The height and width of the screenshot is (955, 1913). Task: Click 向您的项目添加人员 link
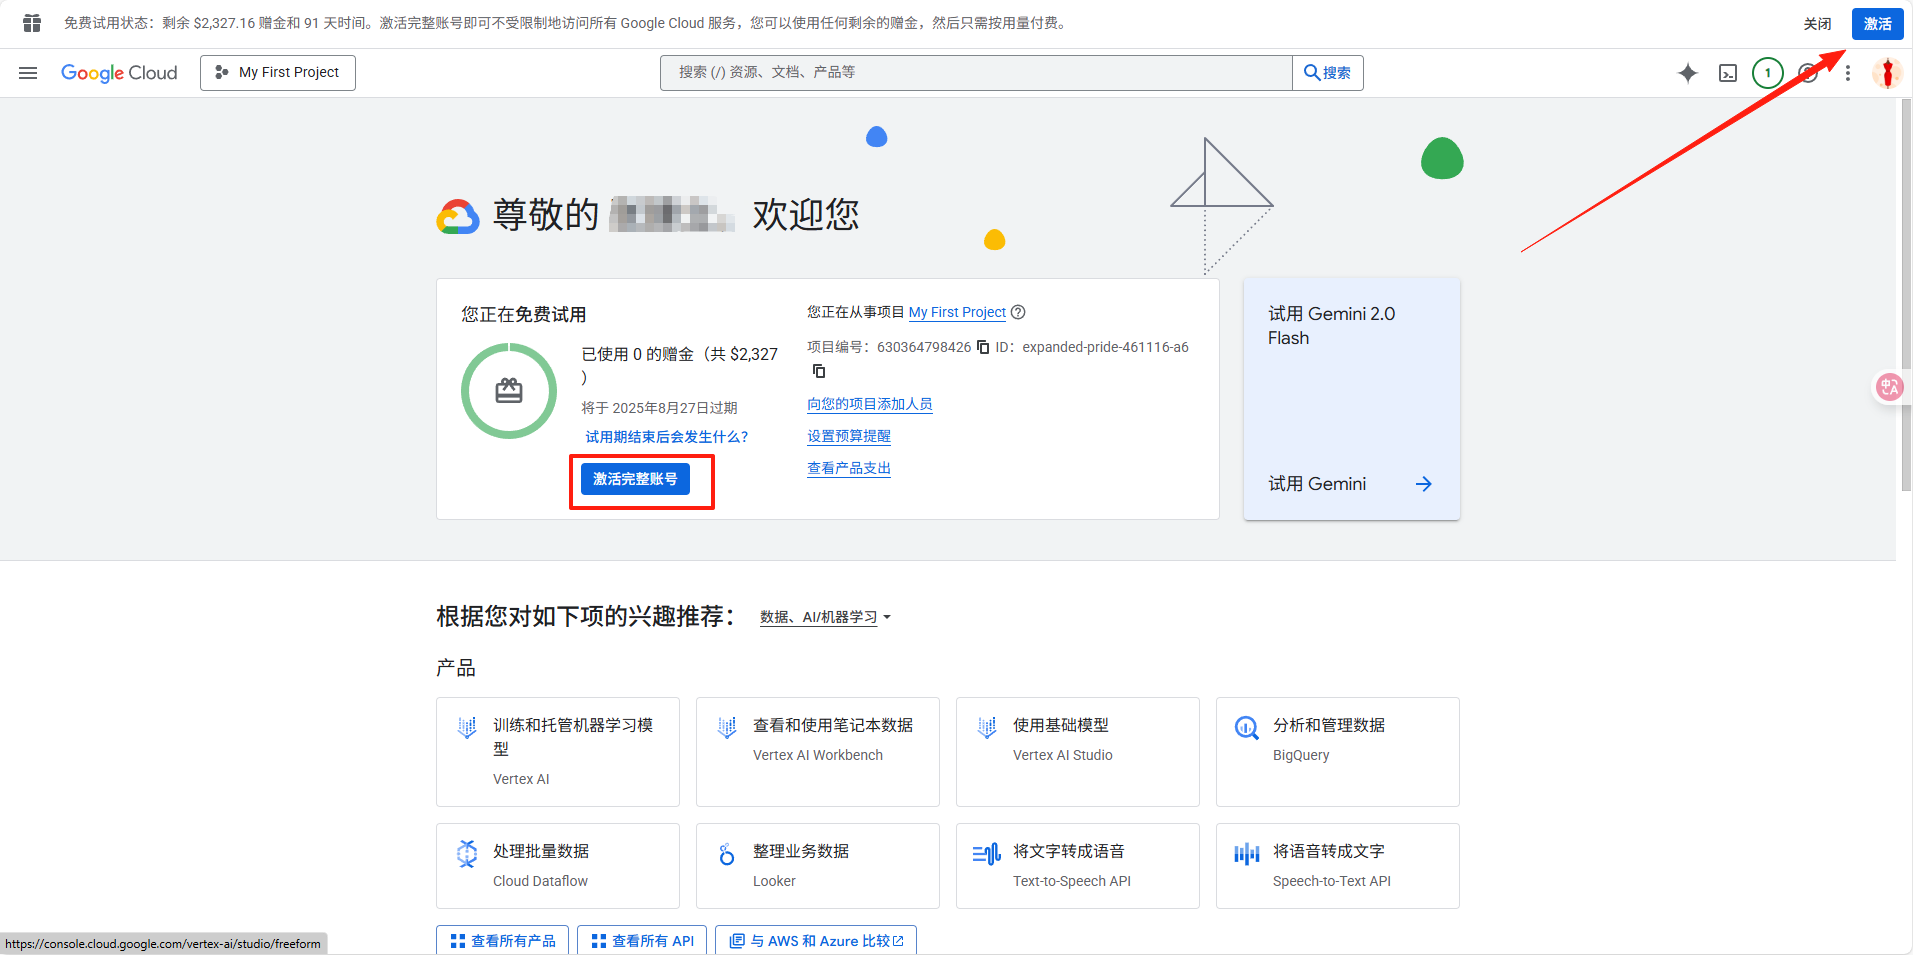870,404
